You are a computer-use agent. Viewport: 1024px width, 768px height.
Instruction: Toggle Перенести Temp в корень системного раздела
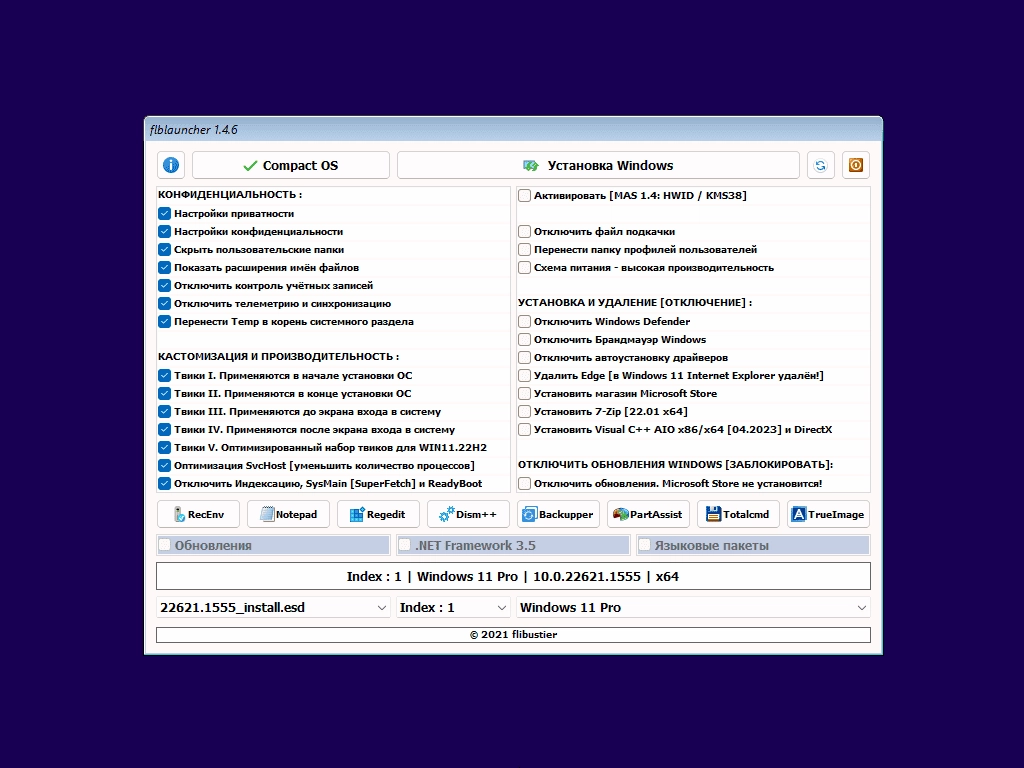pos(165,321)
